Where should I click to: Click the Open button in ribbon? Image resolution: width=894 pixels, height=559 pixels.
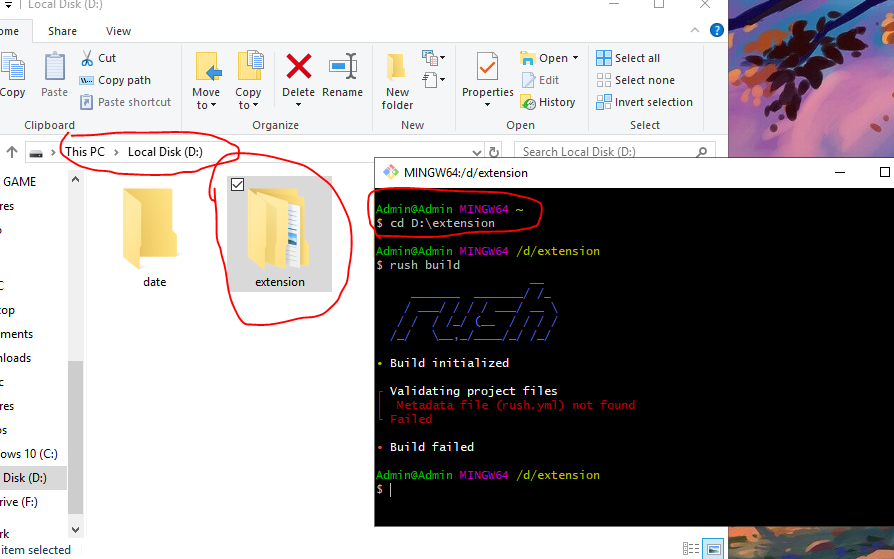[x=544, y=58]
